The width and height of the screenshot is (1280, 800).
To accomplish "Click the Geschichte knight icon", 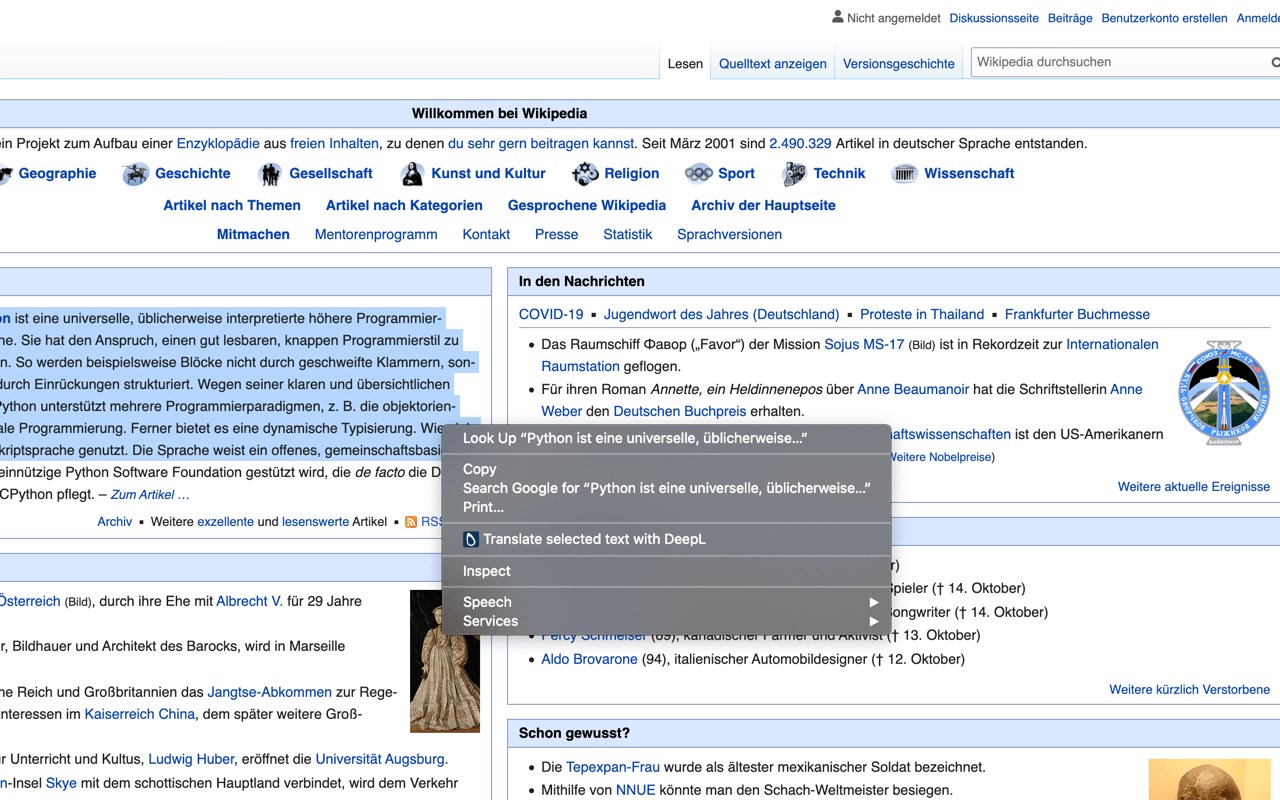I will [136, 174].
